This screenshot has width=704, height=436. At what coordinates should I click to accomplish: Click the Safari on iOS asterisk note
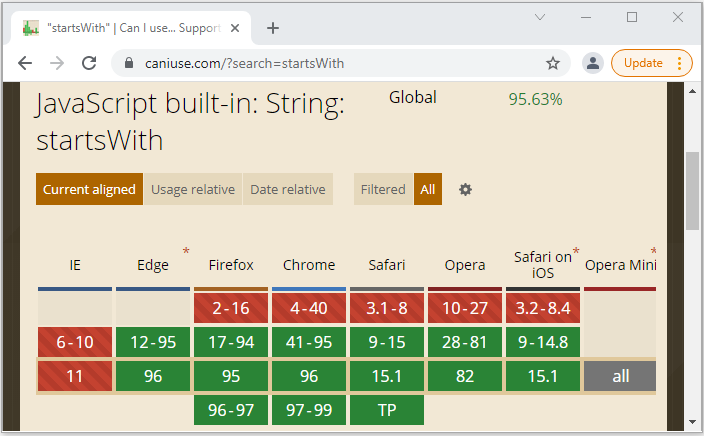click(576, 251)
